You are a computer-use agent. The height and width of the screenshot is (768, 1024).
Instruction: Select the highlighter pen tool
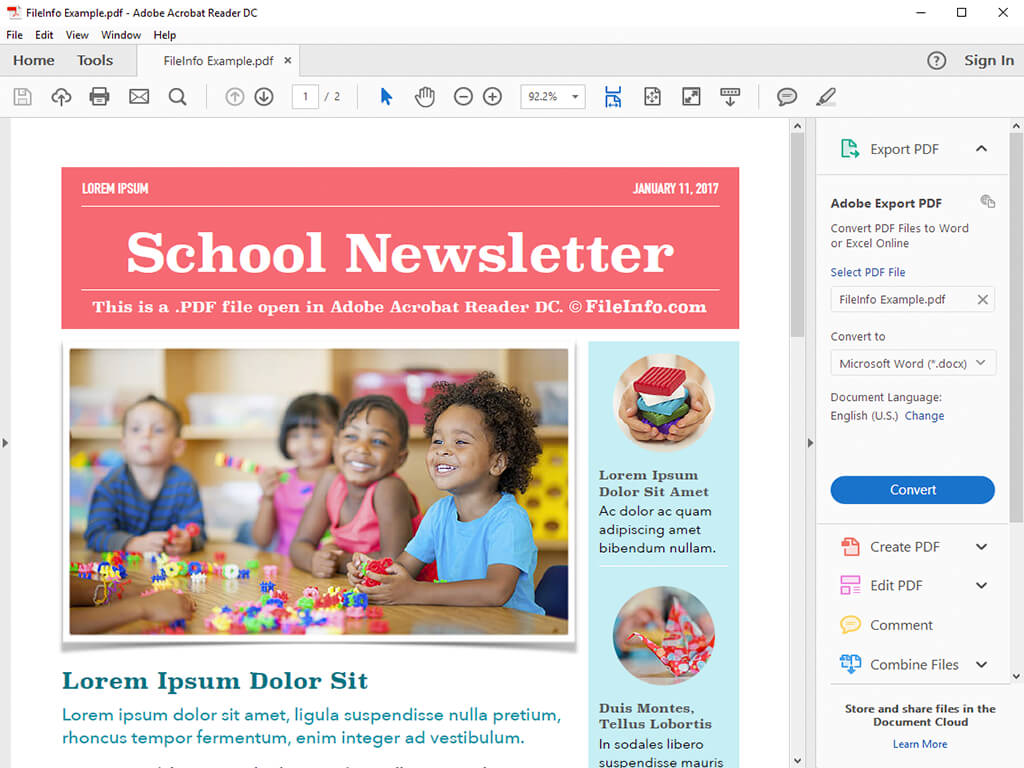(x=825, y=97)
